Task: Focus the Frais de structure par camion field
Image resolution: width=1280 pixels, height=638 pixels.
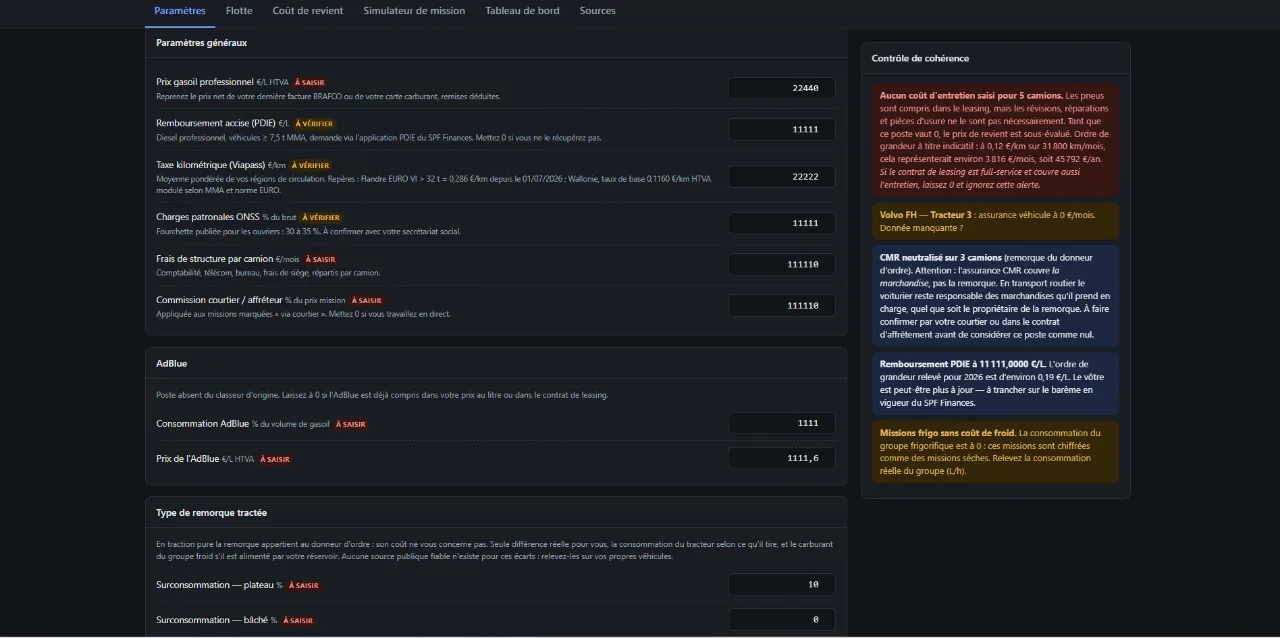Action: [x=782, y=264]
